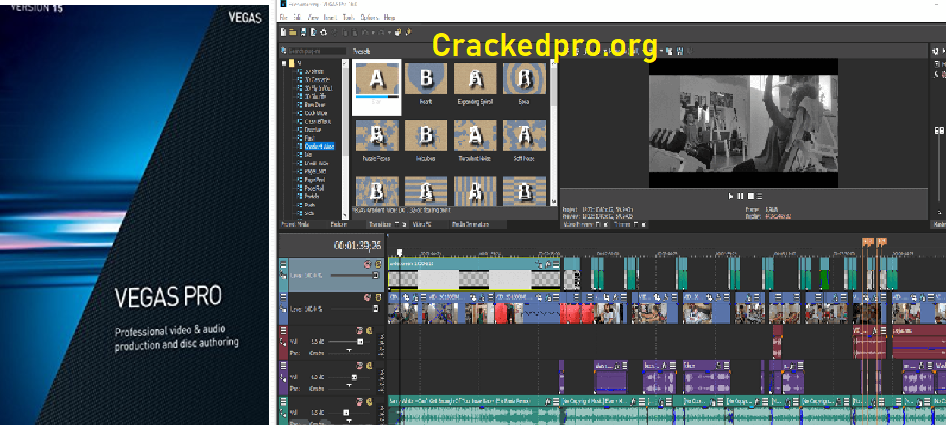Screen dimensions: 946x425
Task: Open the first video track's hamburger menu
Action: pos(283,264)
